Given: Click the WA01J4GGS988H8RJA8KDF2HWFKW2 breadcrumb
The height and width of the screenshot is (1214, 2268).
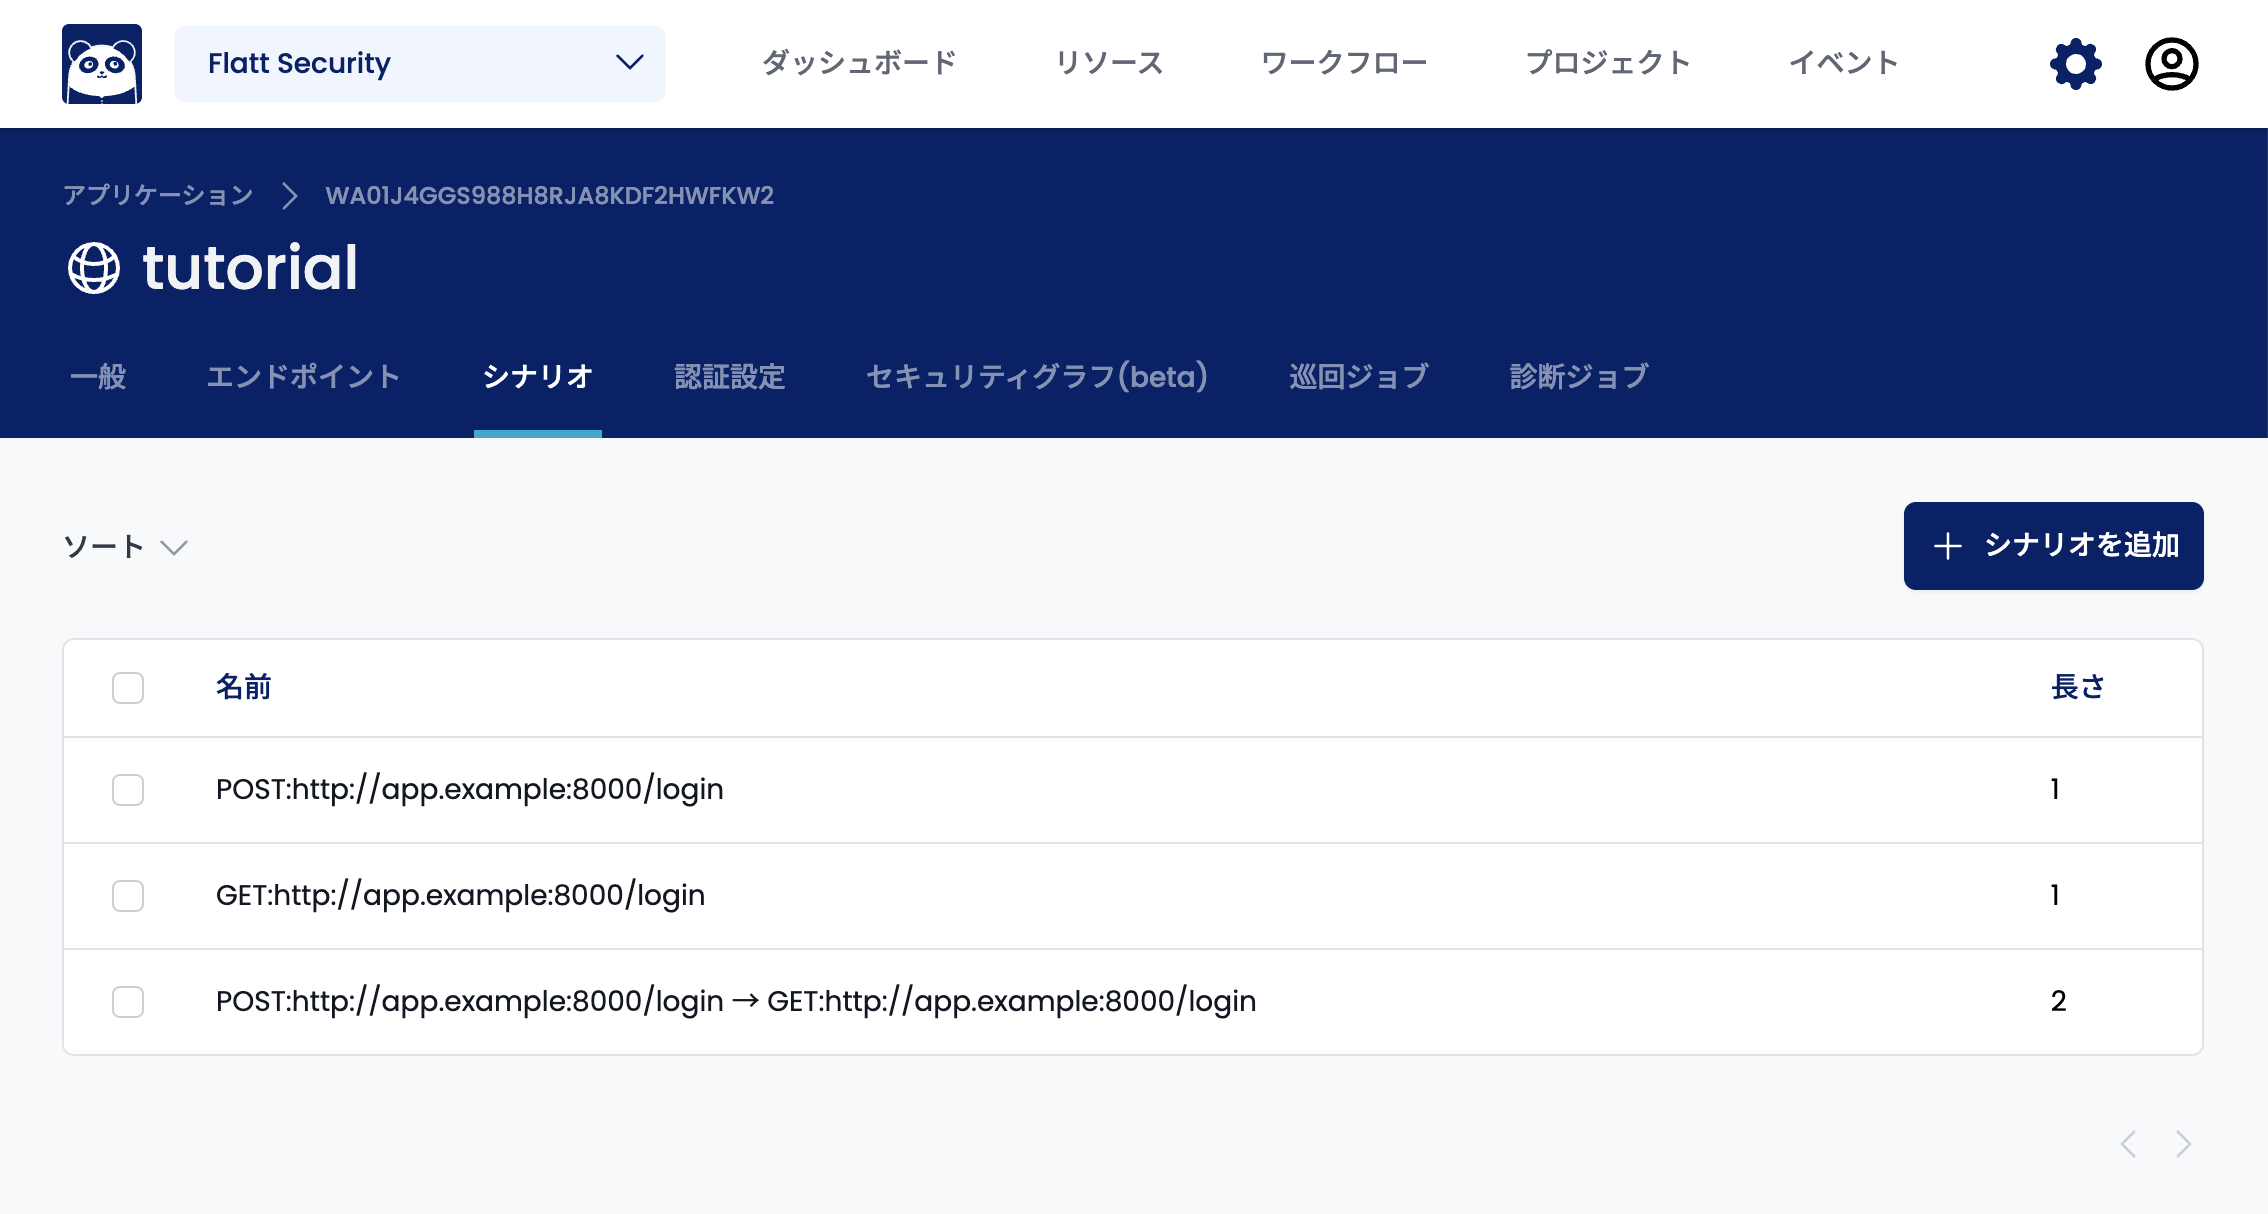Looking at the screenshot, I should pos(550,195).
